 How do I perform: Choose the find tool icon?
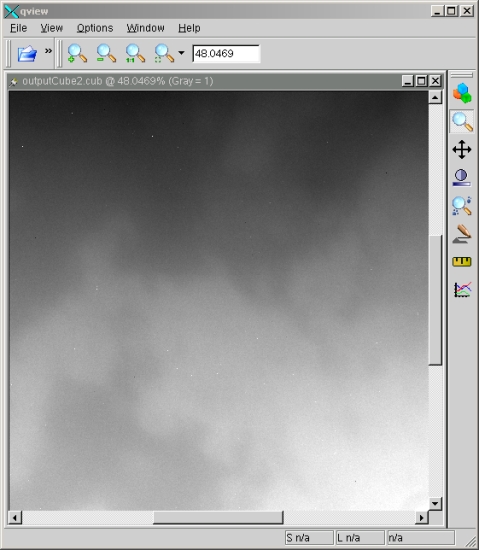(x=462, y=206)
